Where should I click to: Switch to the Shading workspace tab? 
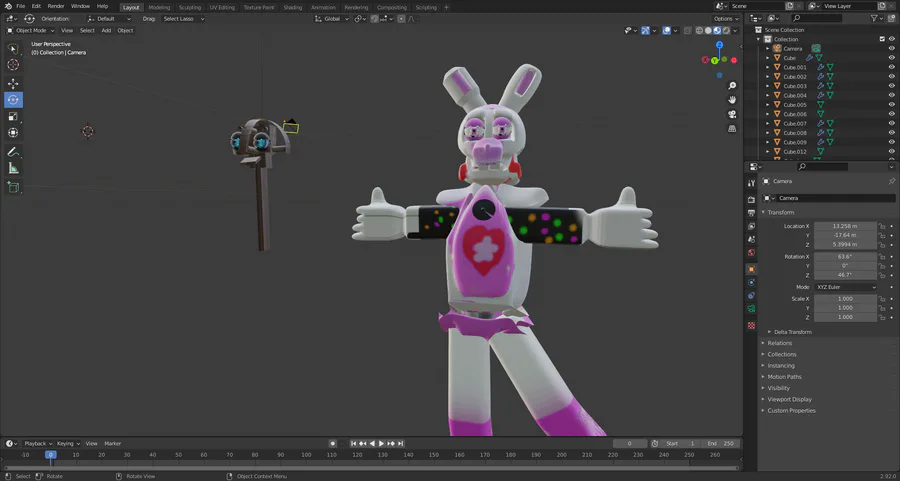292,7
